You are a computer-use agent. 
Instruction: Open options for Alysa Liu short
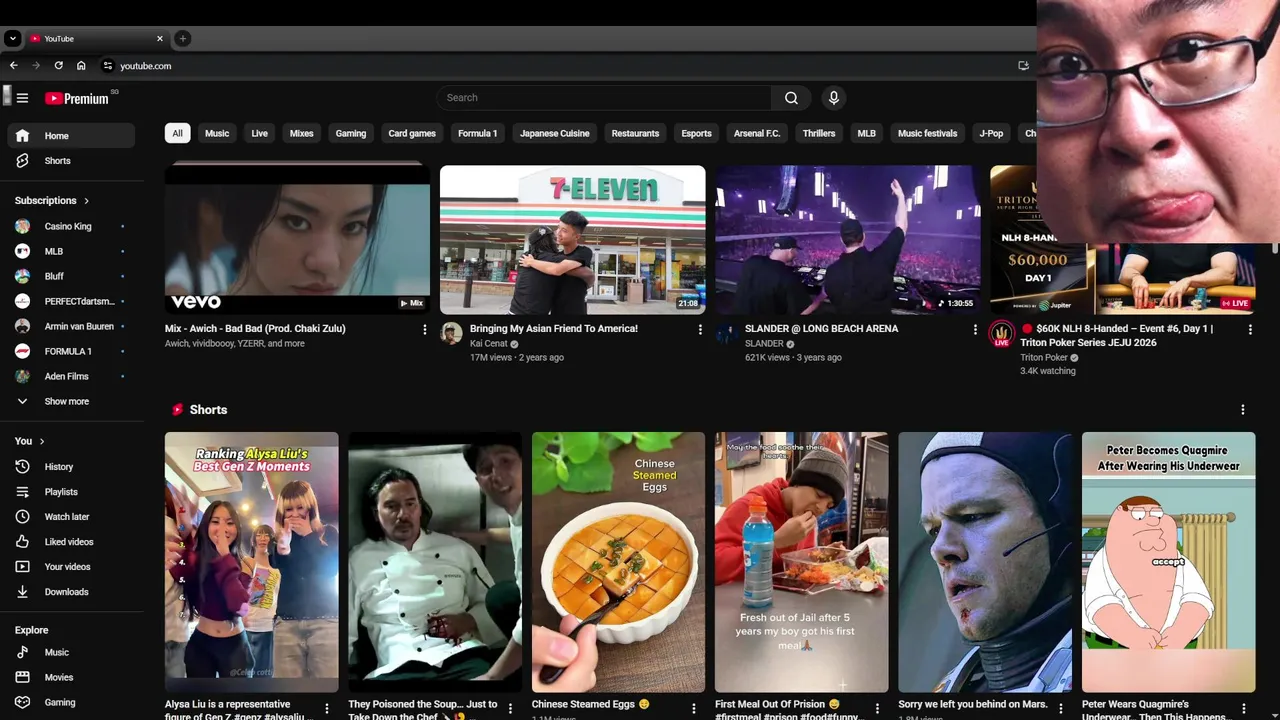pyautogui.click(x=326, y=708)
